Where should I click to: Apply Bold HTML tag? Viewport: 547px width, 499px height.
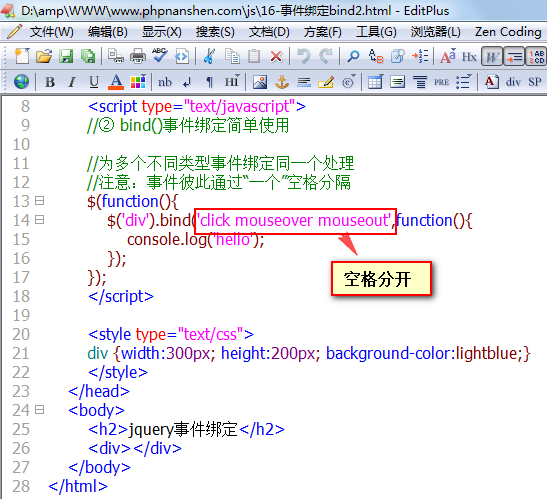[50, 82]
